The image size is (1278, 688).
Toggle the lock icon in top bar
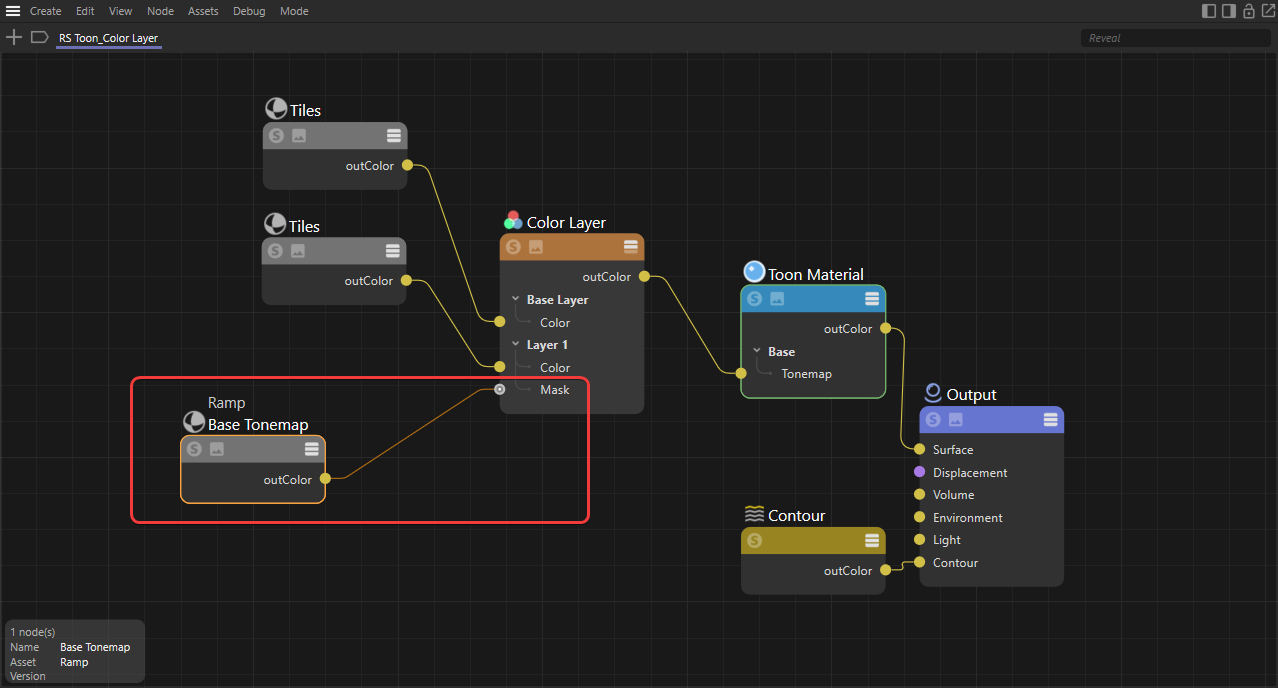pyautogui.click(x=1248, y=11)
